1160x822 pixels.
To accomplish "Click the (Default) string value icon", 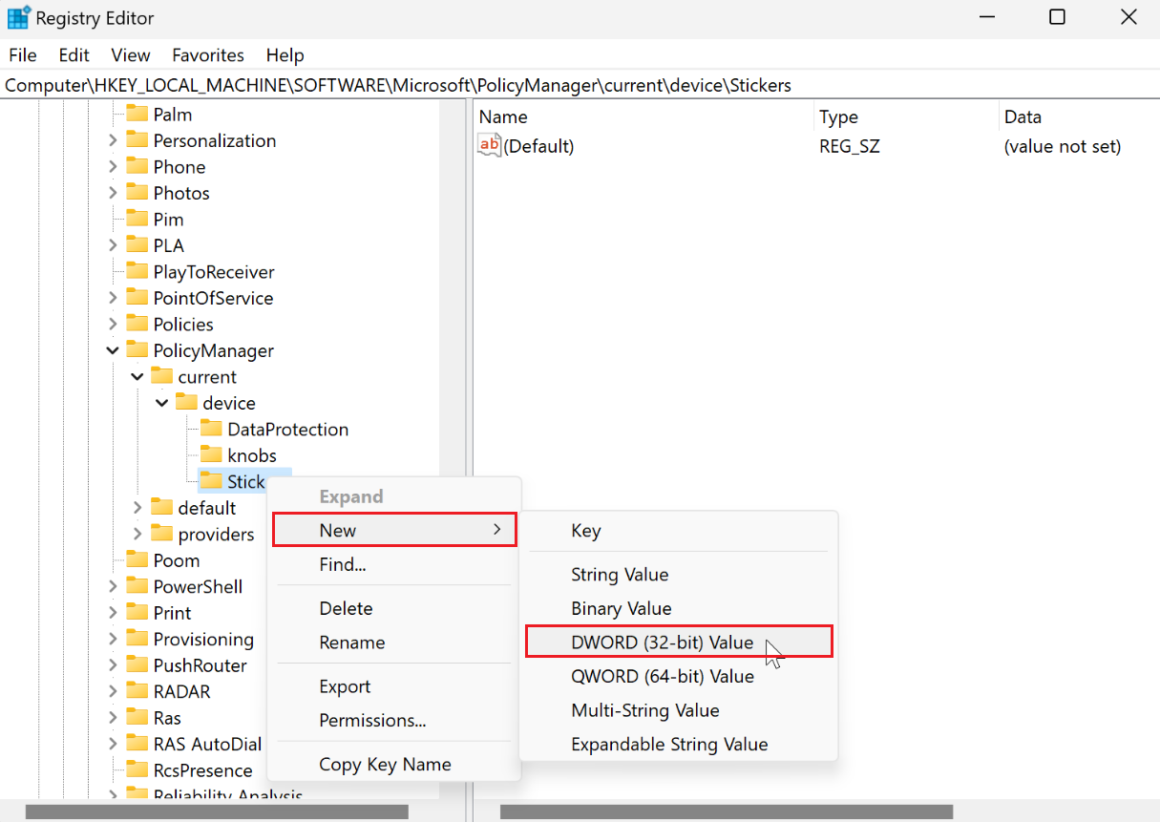I will click(x=489, y=146).
